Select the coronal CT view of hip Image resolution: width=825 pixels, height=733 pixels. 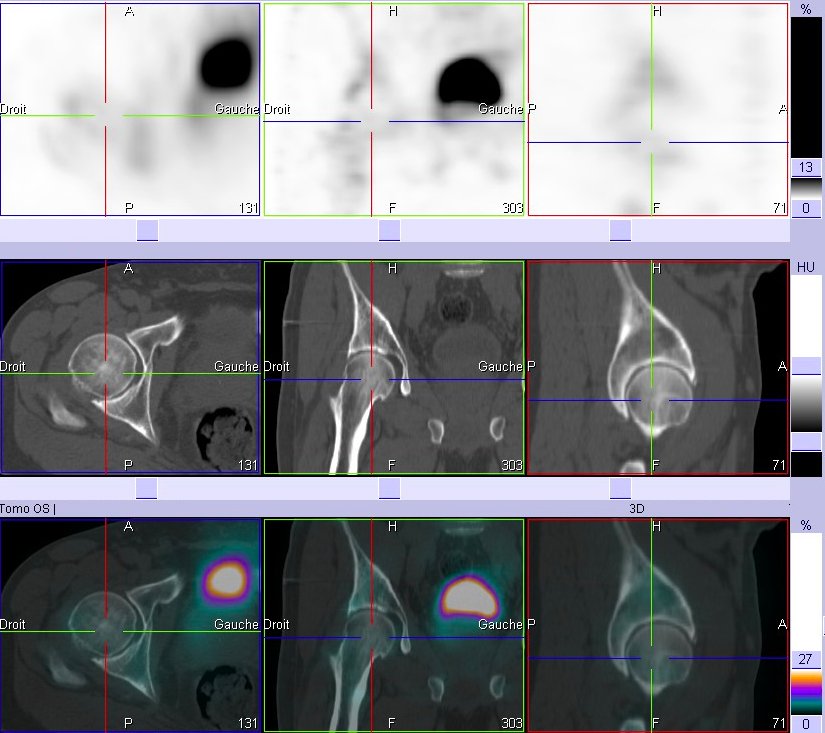394,367
